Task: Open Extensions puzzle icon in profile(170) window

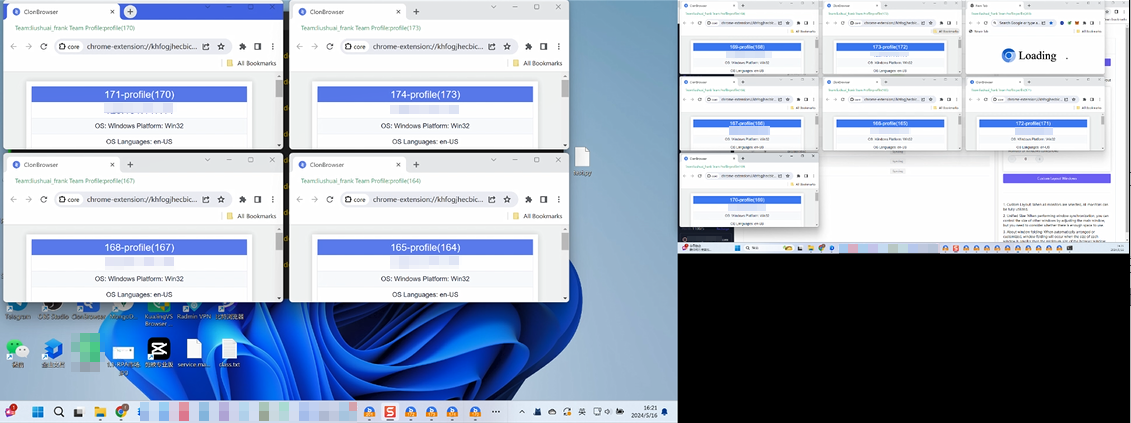Action: [242, 46]
